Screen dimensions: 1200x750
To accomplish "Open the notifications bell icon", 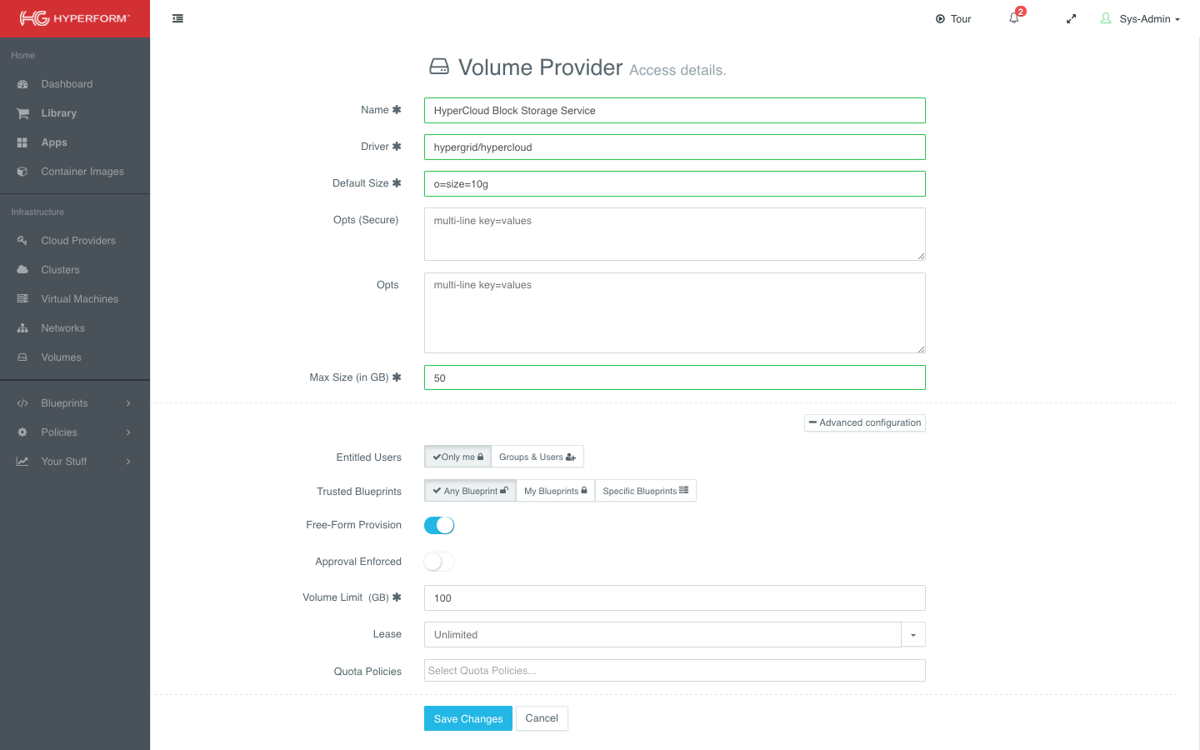I will 1014,18.
